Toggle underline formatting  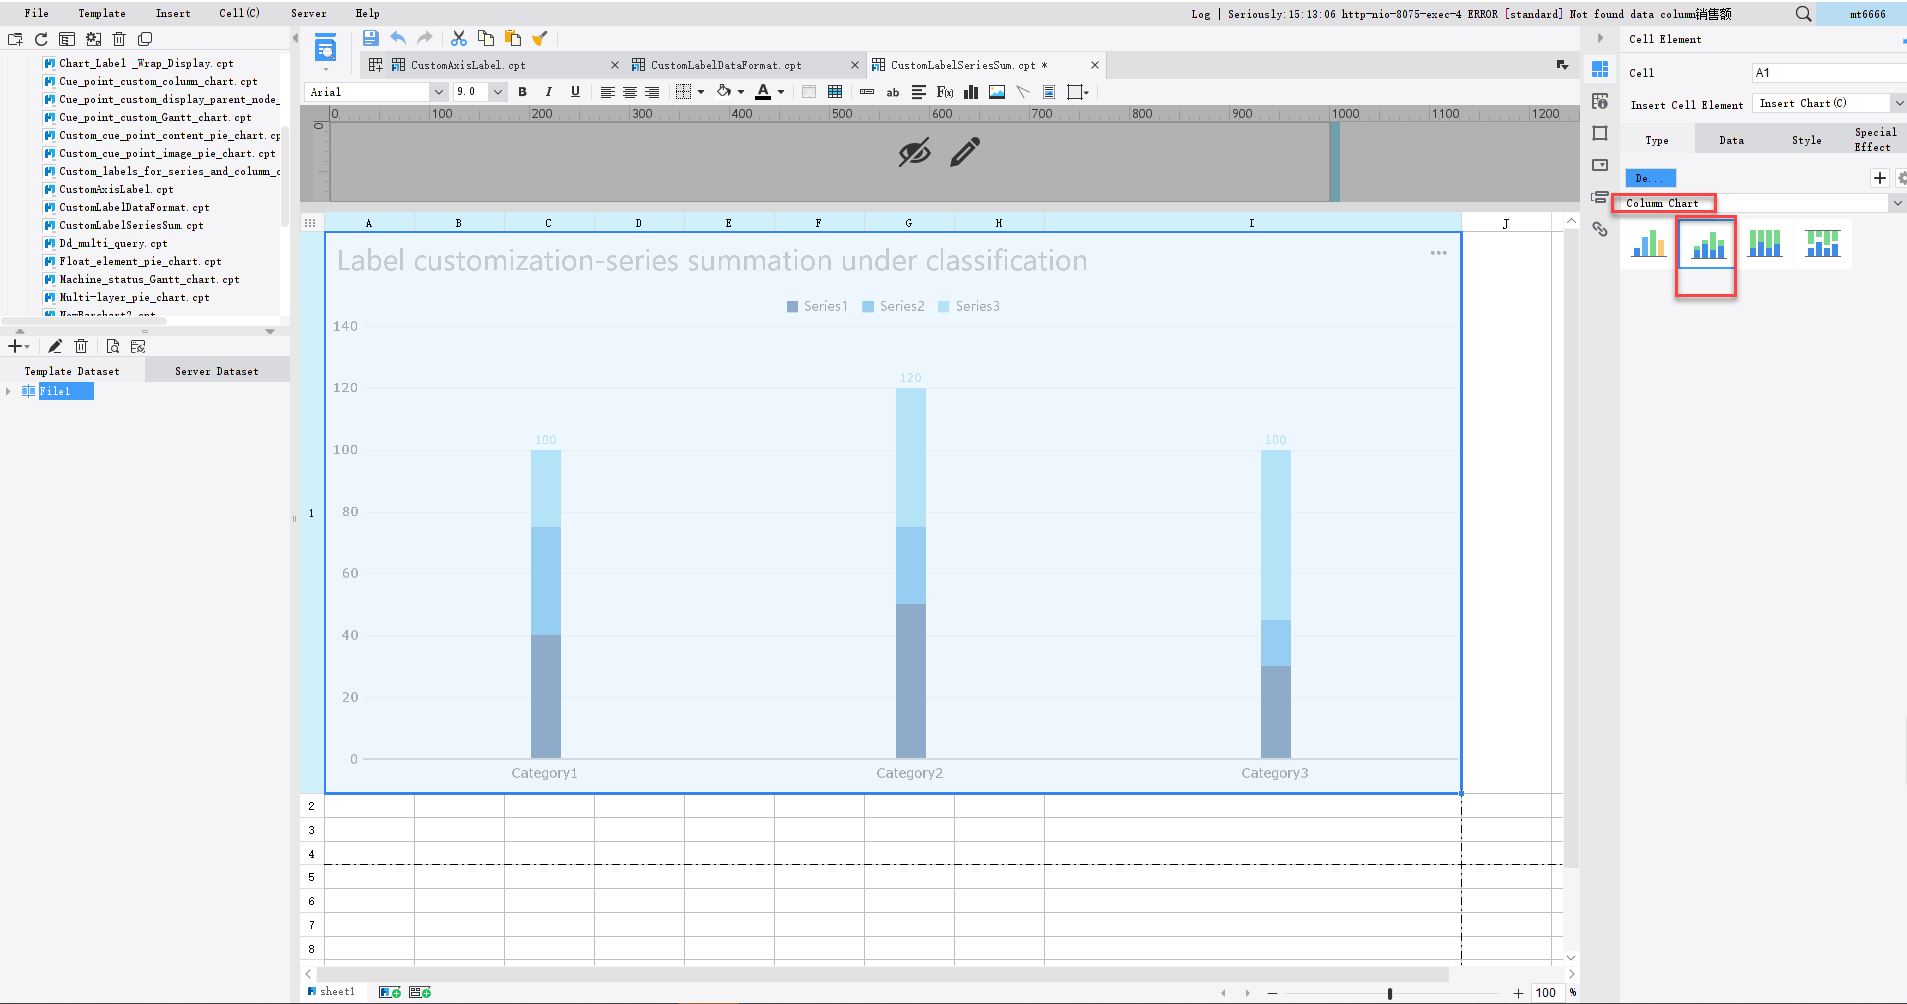pyautogui.click(x=575, y=92)
